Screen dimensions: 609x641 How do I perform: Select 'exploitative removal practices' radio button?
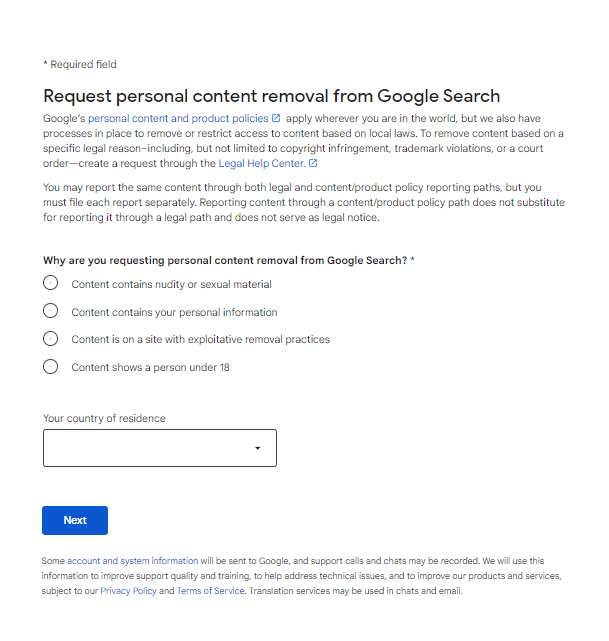click(50, 339)
